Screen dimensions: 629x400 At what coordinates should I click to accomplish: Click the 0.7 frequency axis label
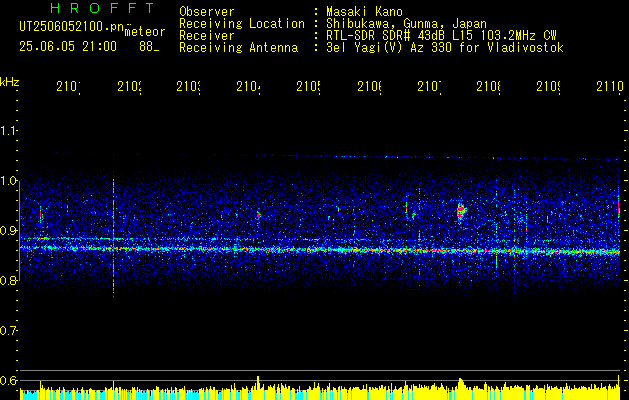(9, 331)
